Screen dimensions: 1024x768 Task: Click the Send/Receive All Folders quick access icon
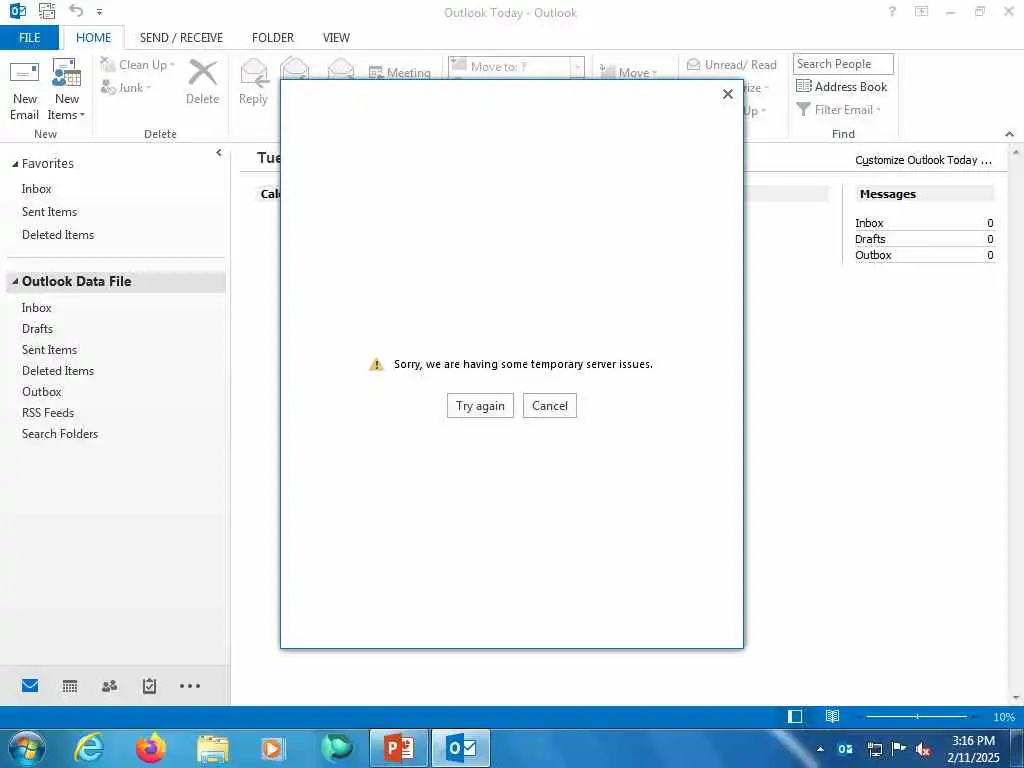tap(47, 10)
